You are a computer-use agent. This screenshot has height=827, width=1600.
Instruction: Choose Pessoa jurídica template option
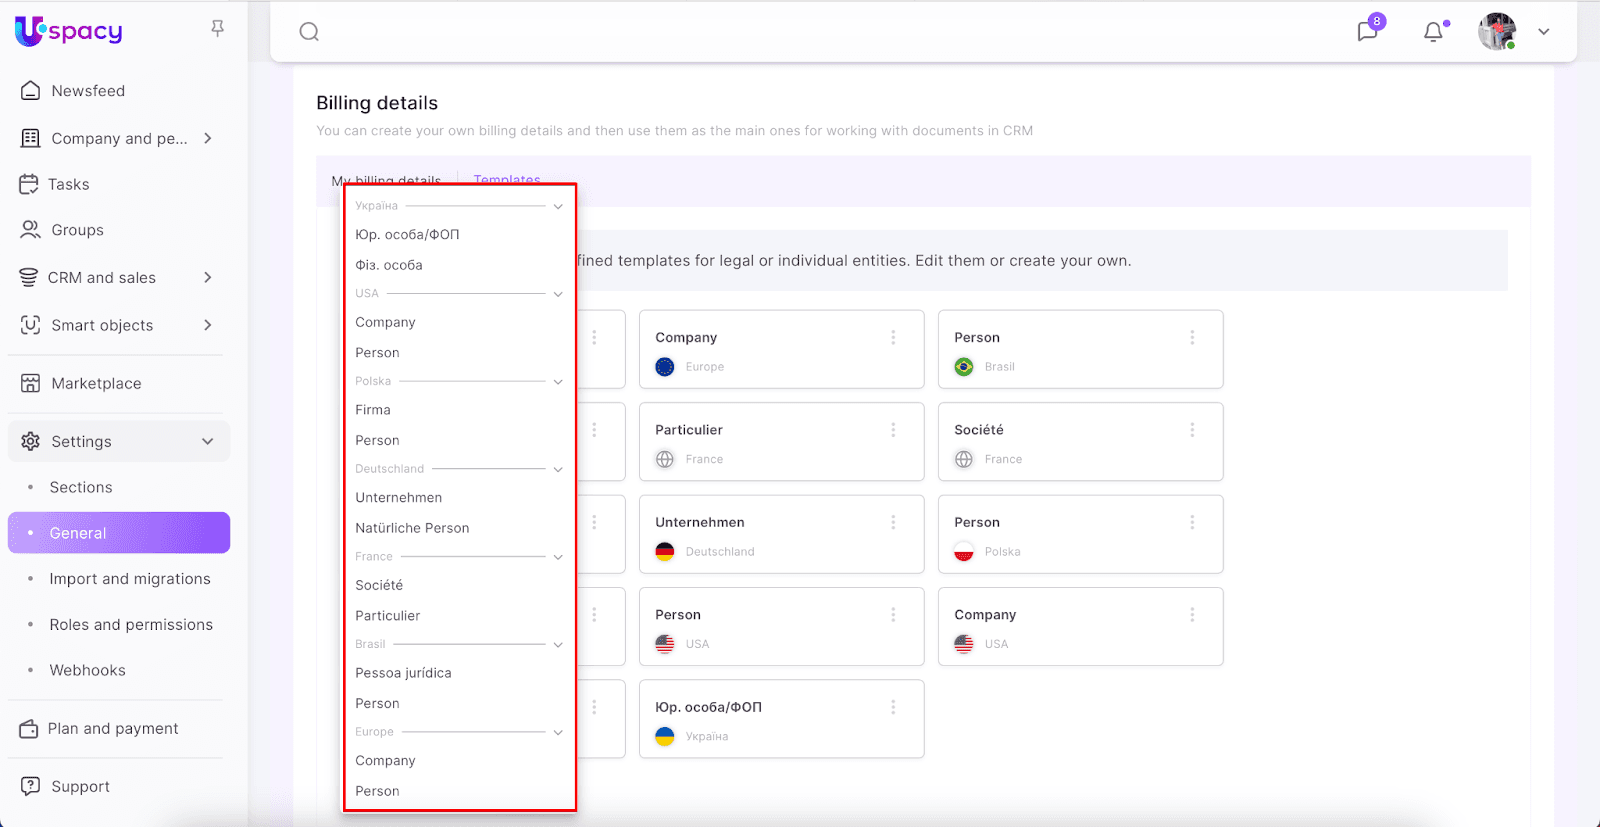click(403, 673)
